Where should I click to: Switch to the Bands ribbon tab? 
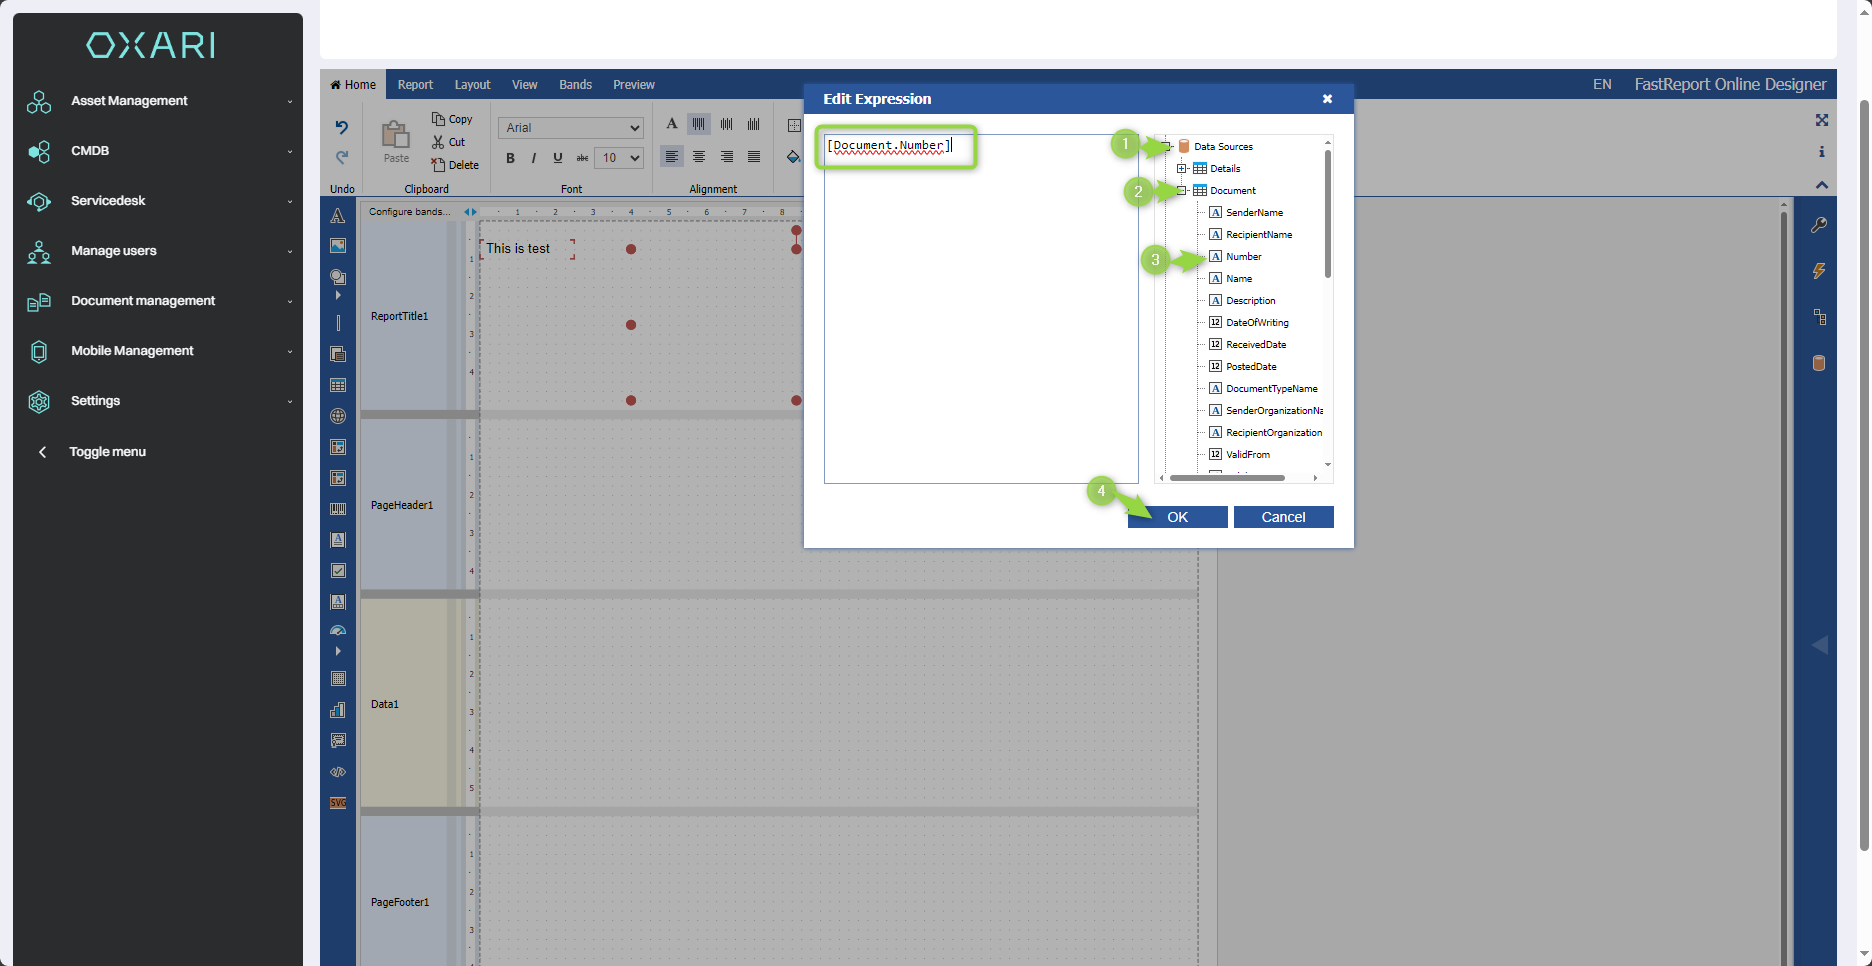(575, 85)
